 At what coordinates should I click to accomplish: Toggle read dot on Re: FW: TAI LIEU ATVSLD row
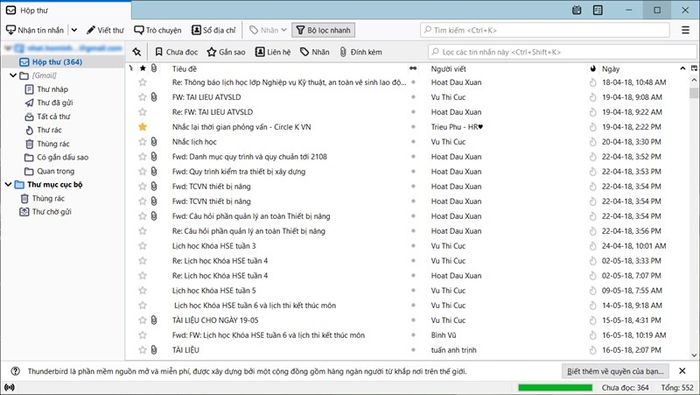(413, 112)
